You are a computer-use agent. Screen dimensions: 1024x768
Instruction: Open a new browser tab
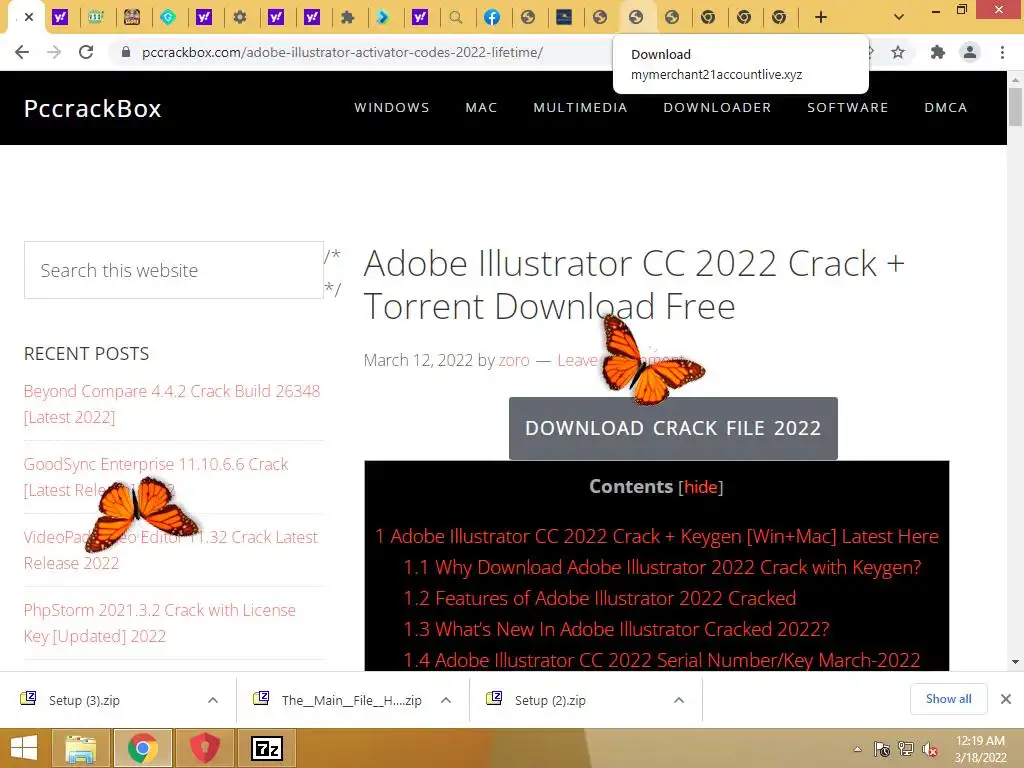(821, 17)
